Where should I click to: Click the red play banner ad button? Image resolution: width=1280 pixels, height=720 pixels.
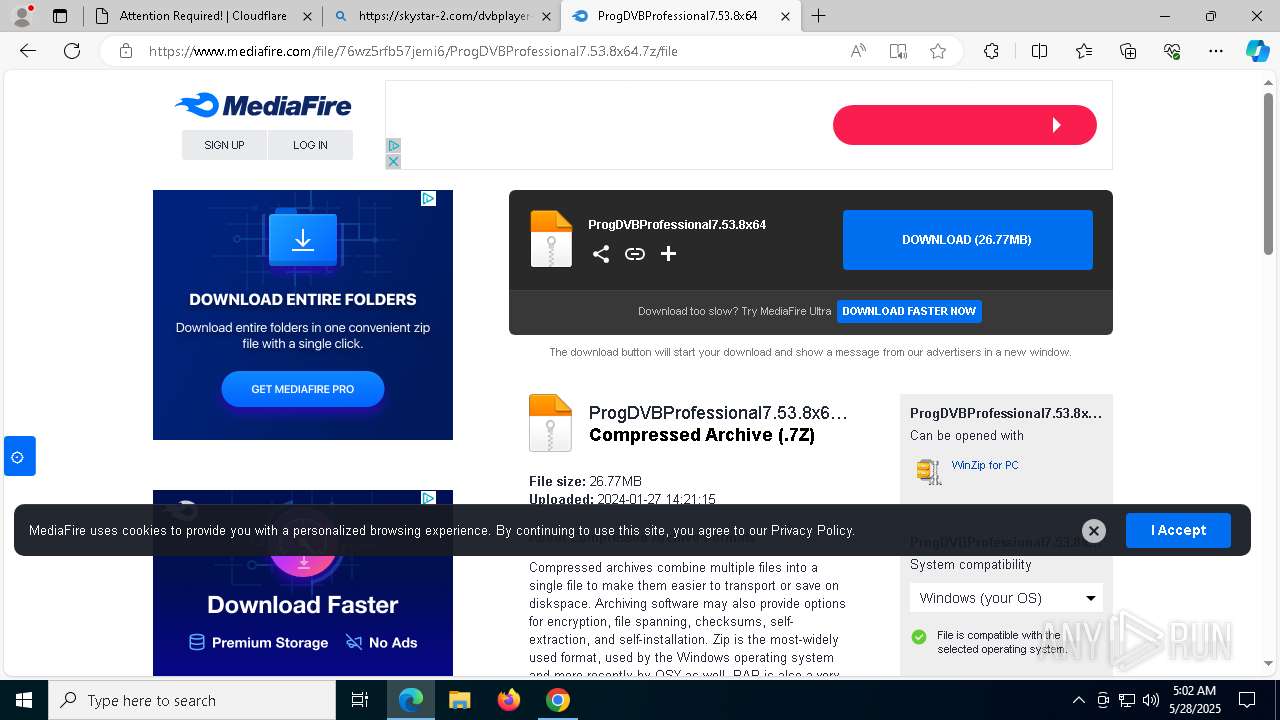click(965, 125)
